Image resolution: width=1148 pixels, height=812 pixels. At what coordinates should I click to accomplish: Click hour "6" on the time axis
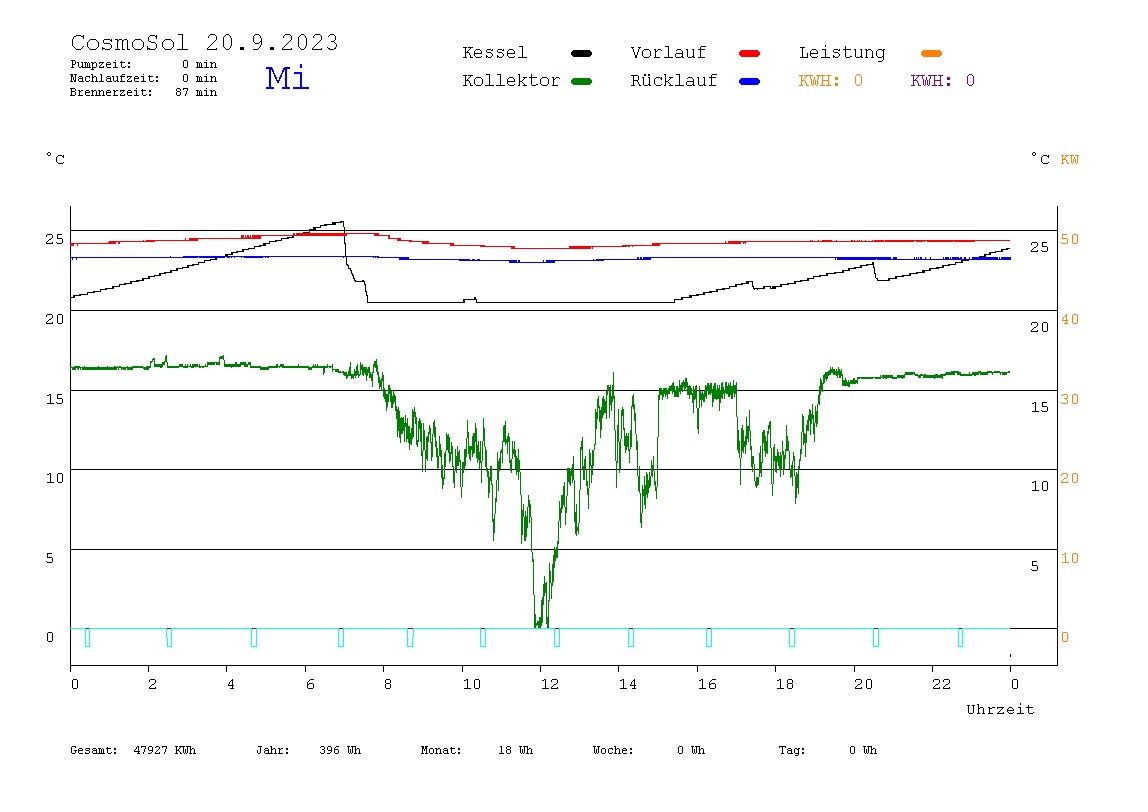pyautogui.click(x=310, y=684)
